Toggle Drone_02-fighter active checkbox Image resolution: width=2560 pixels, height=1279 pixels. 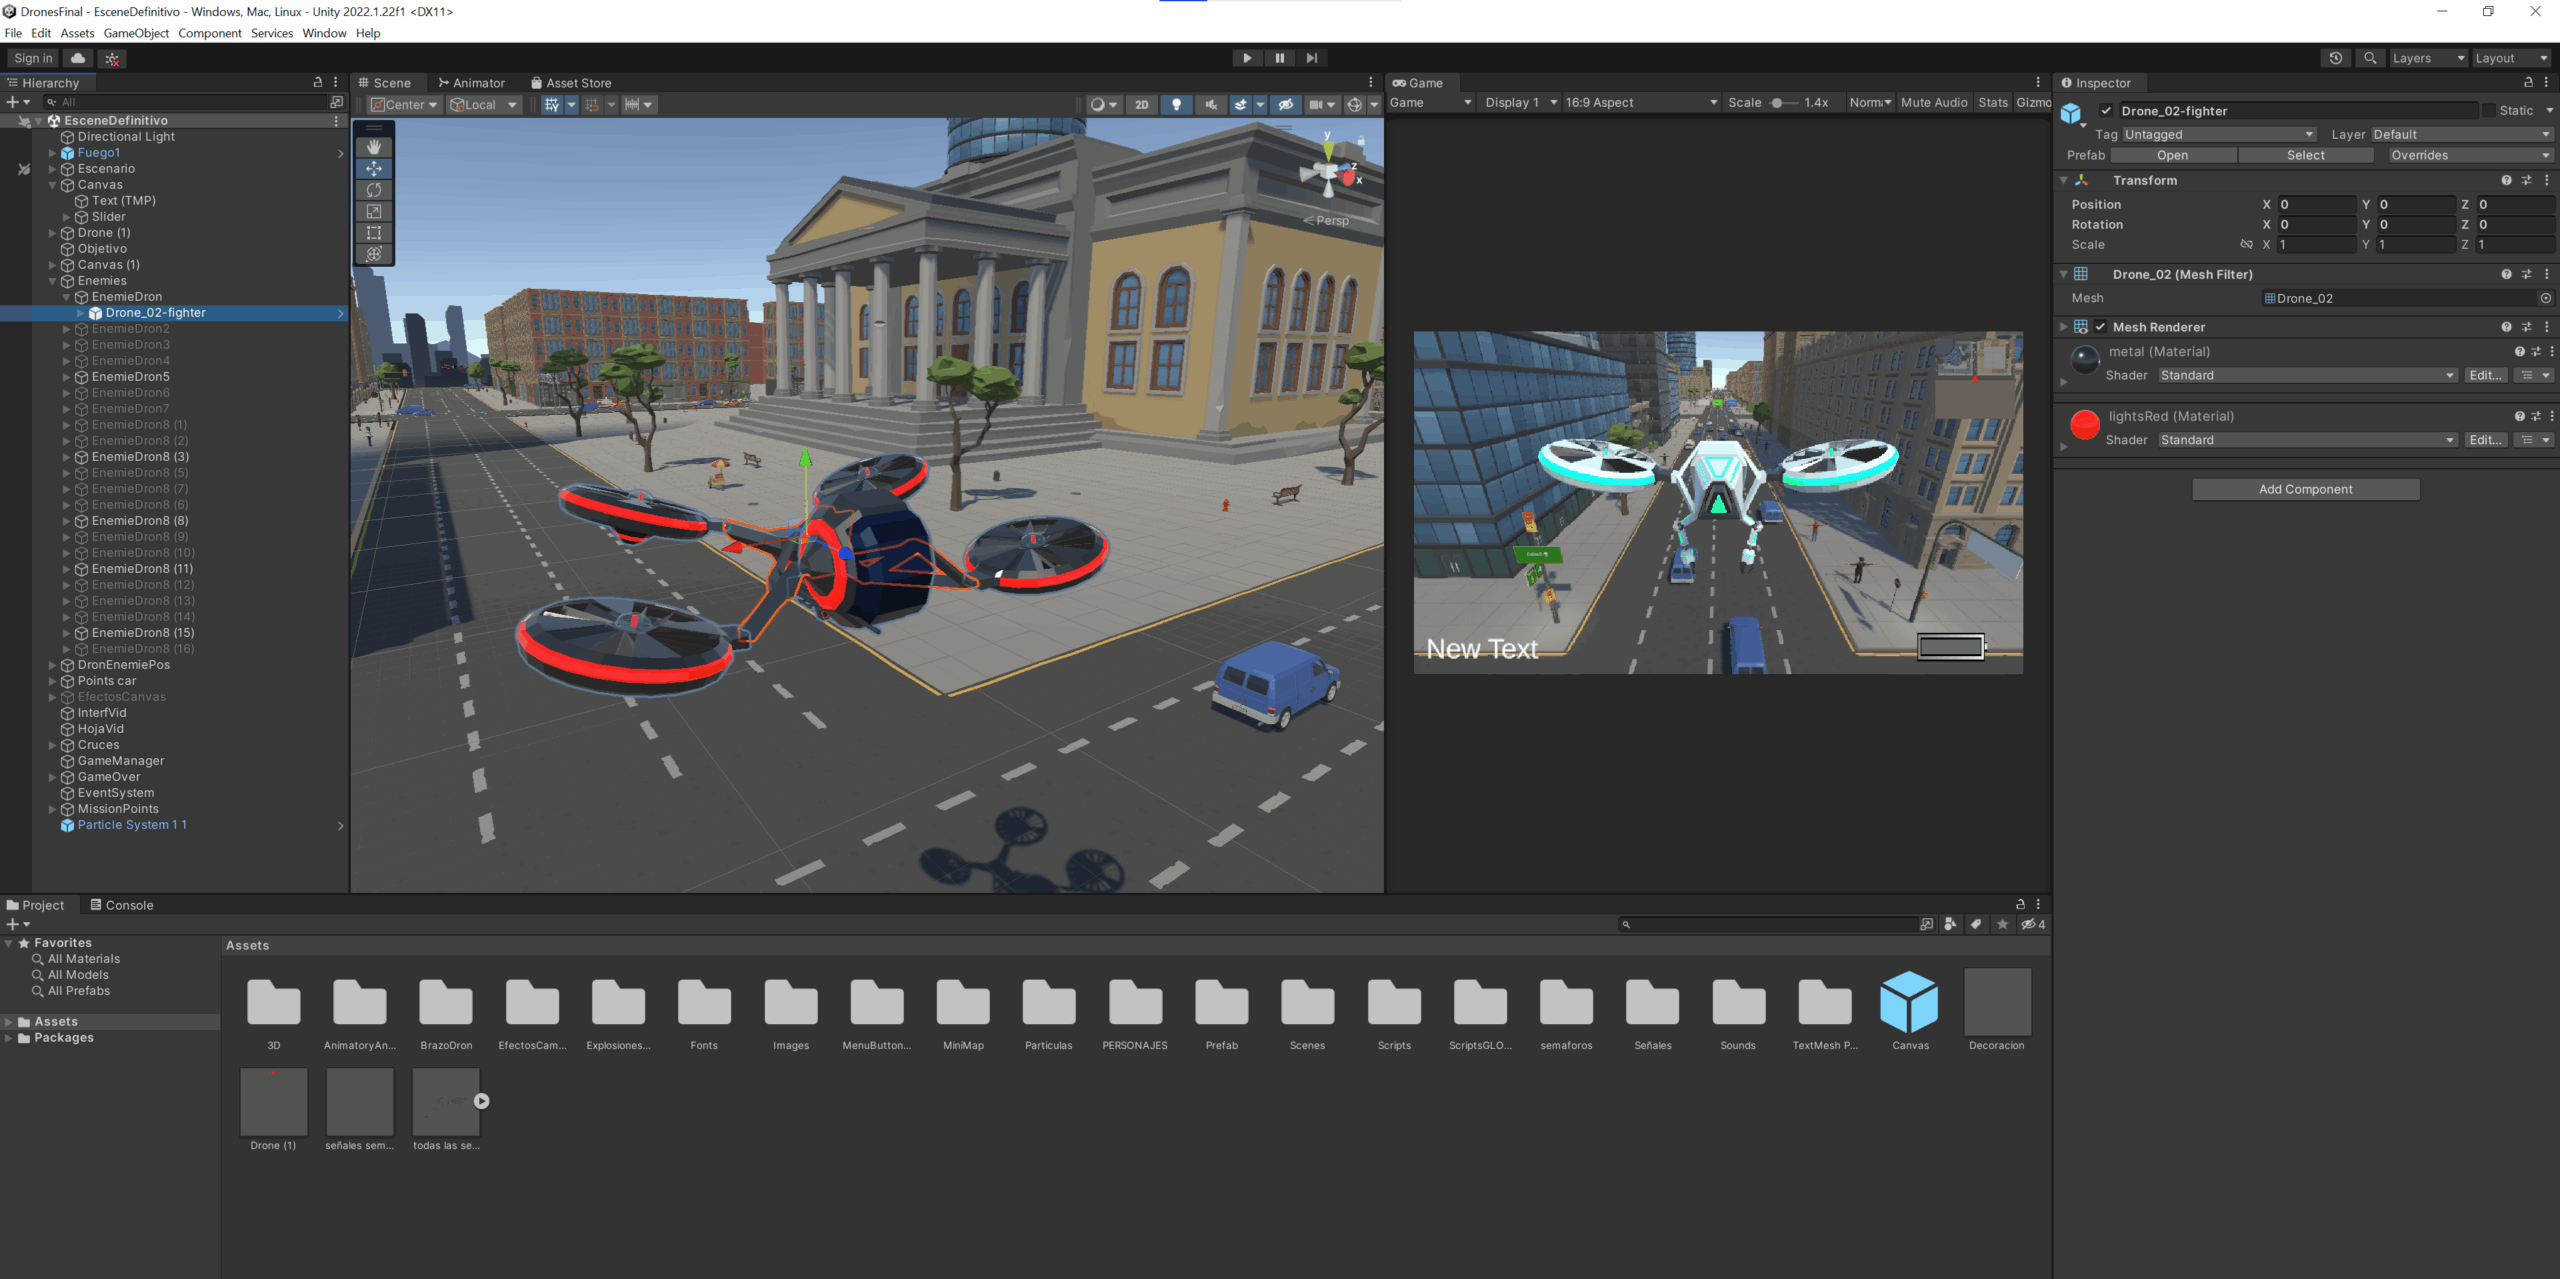(x=2106, y=111)
